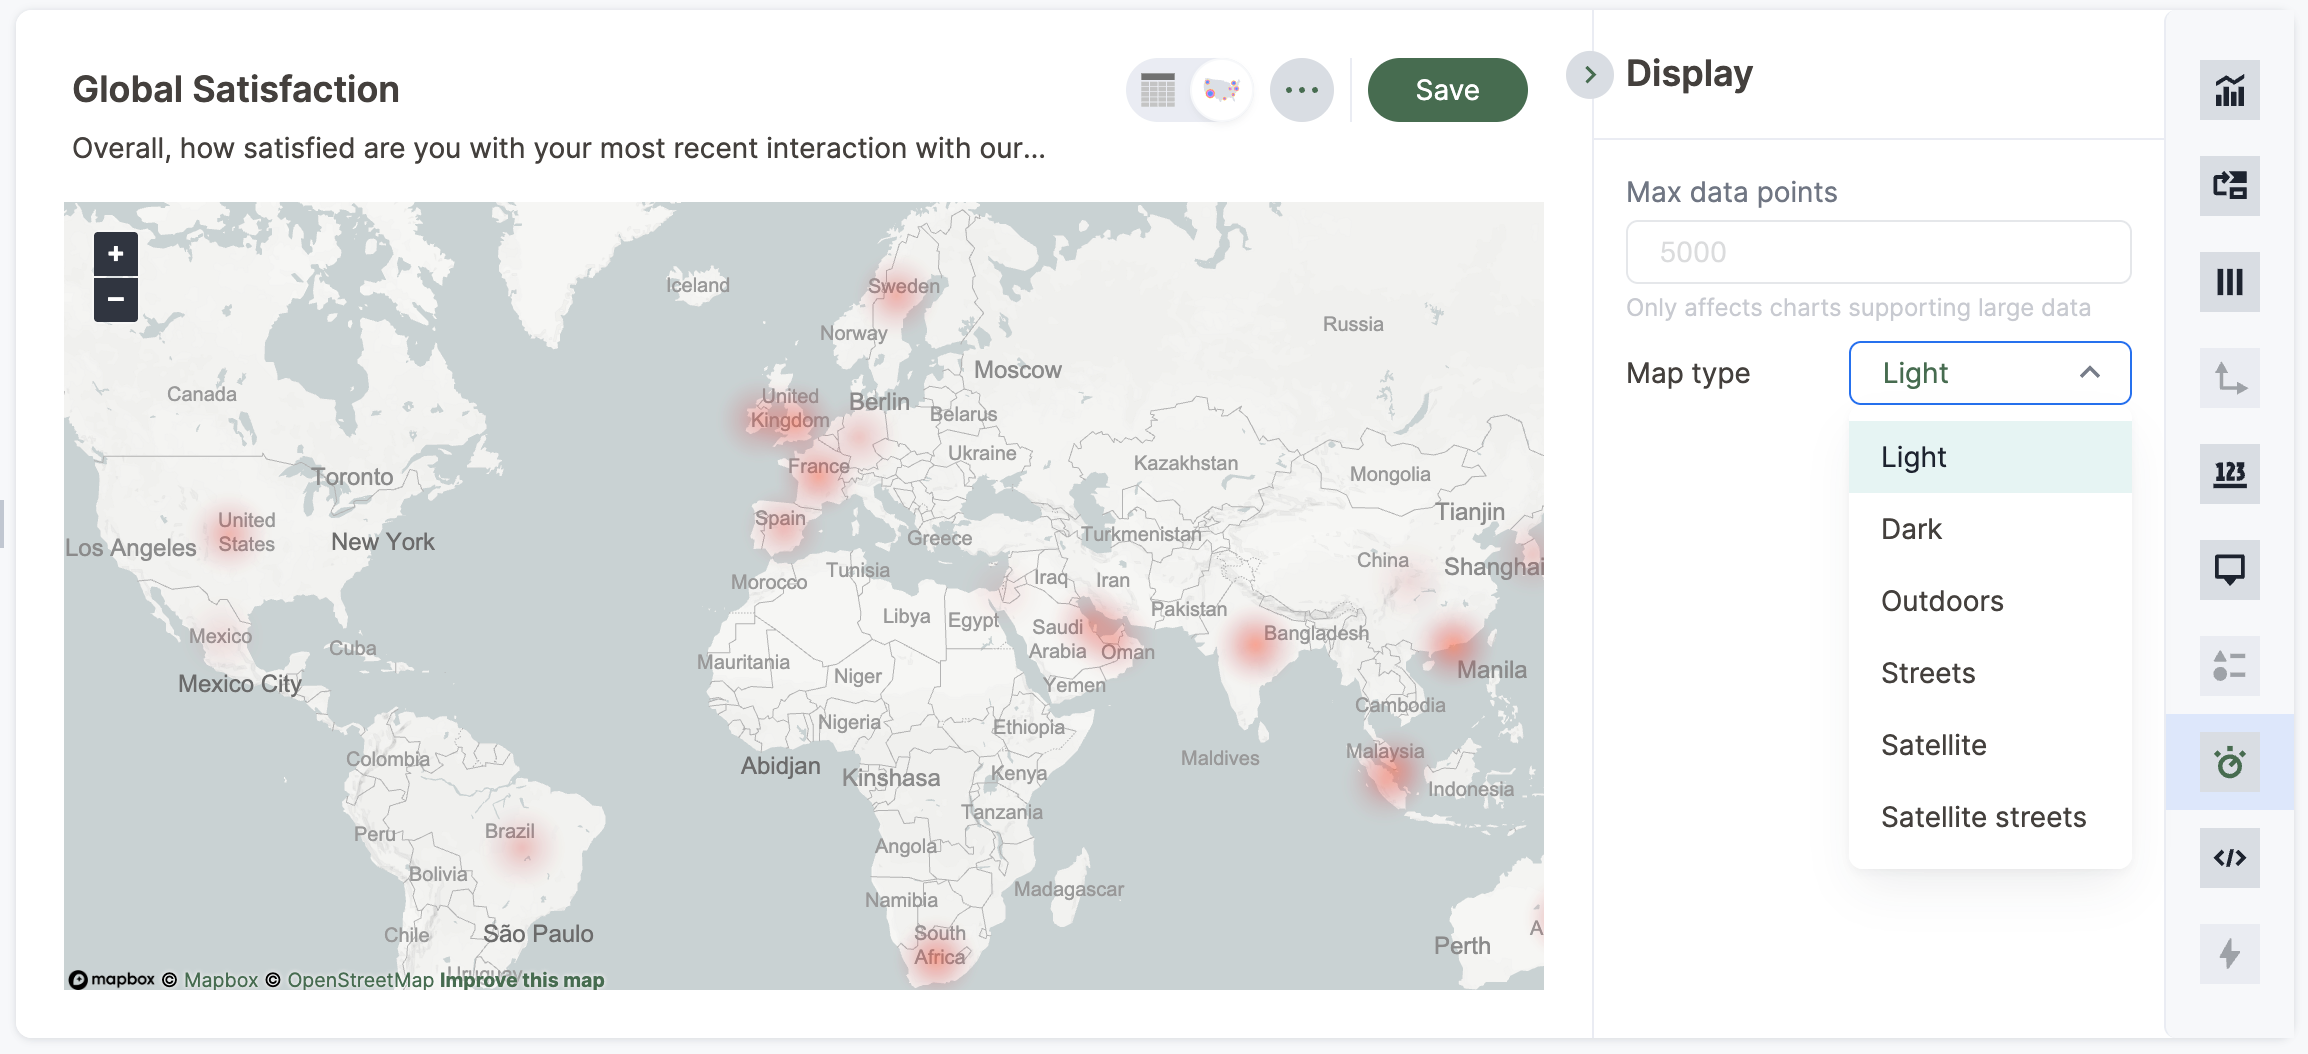Choose the Streets map type option
This screenshot has height=1054, width=2308.
point(1990,673)
